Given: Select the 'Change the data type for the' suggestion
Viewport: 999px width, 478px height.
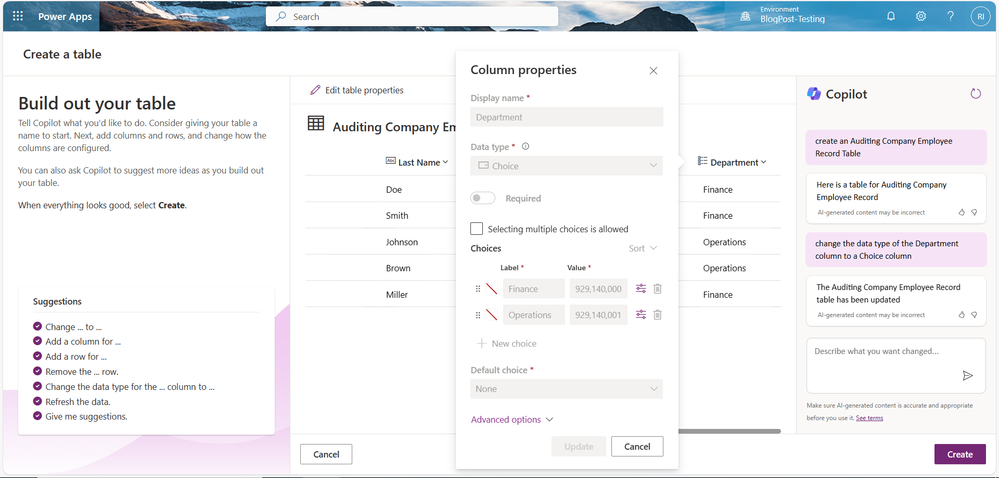Looking at the screenshot, I should pos(124,387).
